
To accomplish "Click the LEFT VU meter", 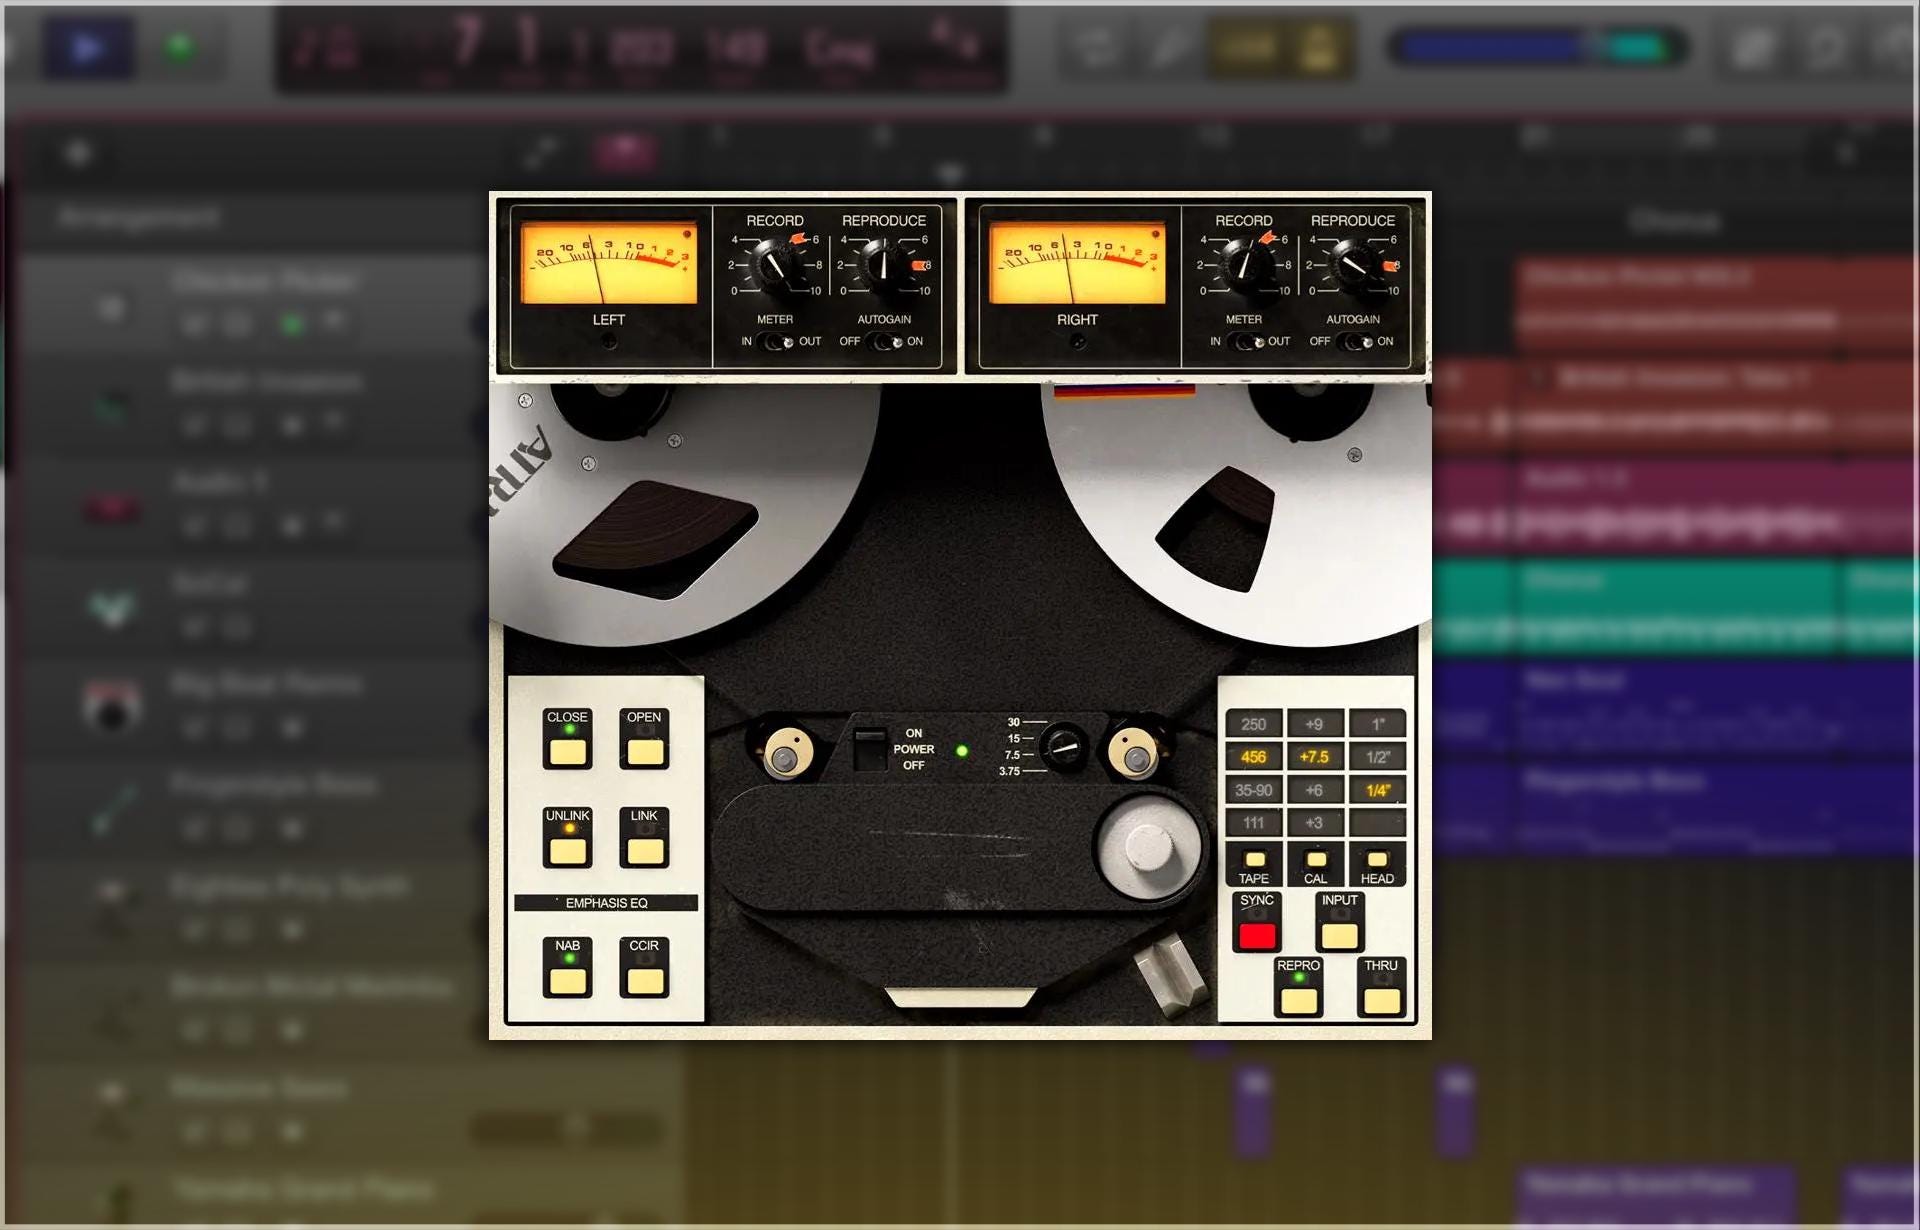I will coord(608,263).
